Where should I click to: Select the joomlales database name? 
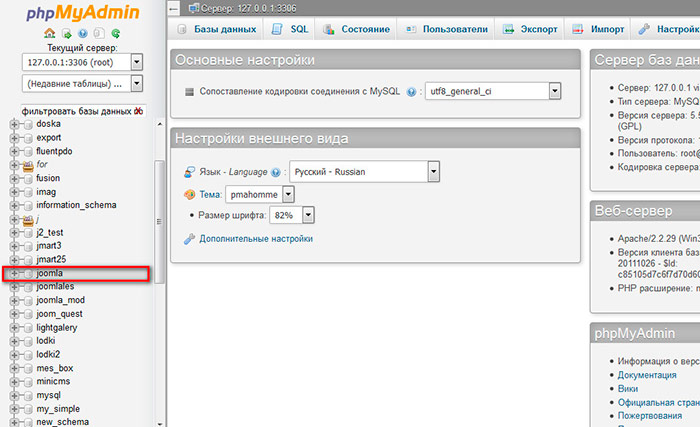tap(55, 286)
